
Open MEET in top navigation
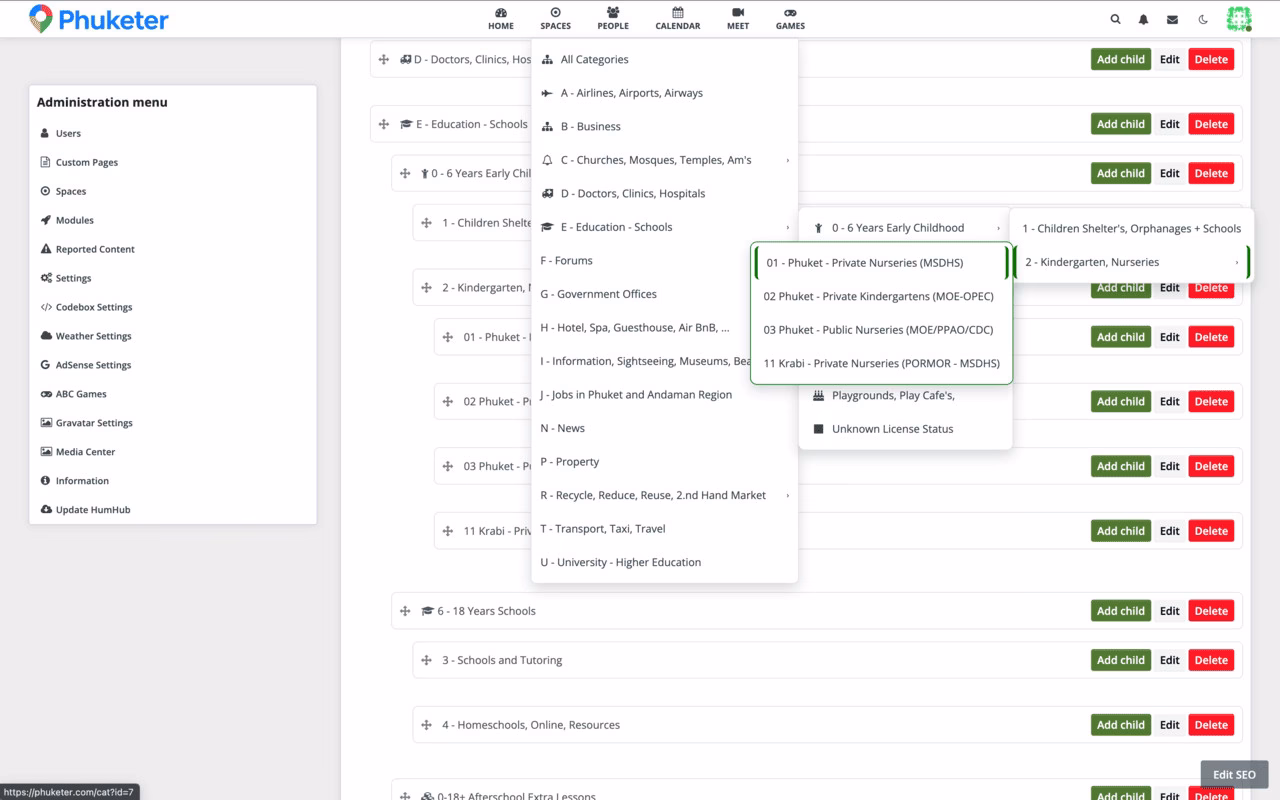(738, 19)
